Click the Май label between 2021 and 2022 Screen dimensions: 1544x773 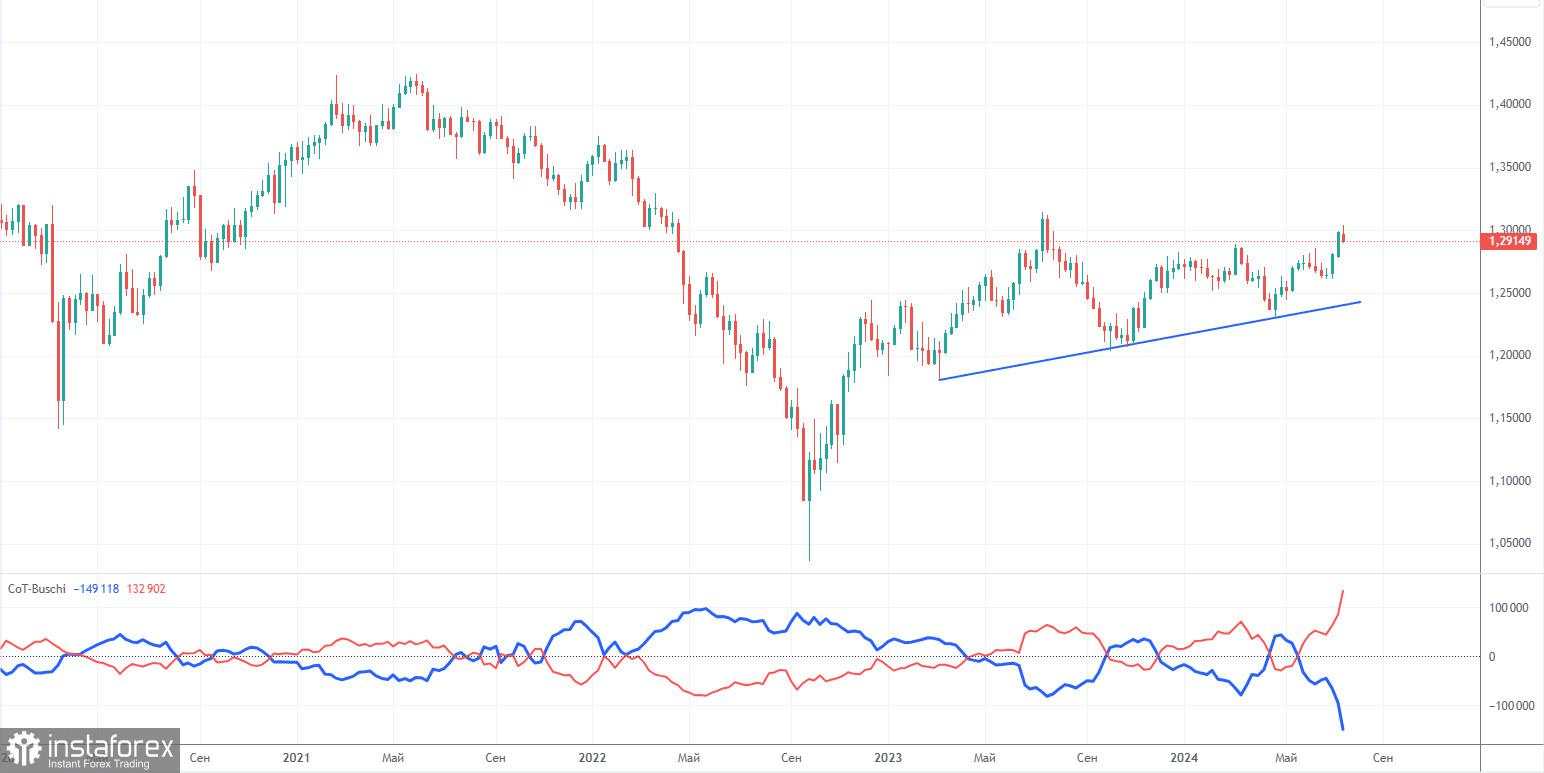coord(393,758)
